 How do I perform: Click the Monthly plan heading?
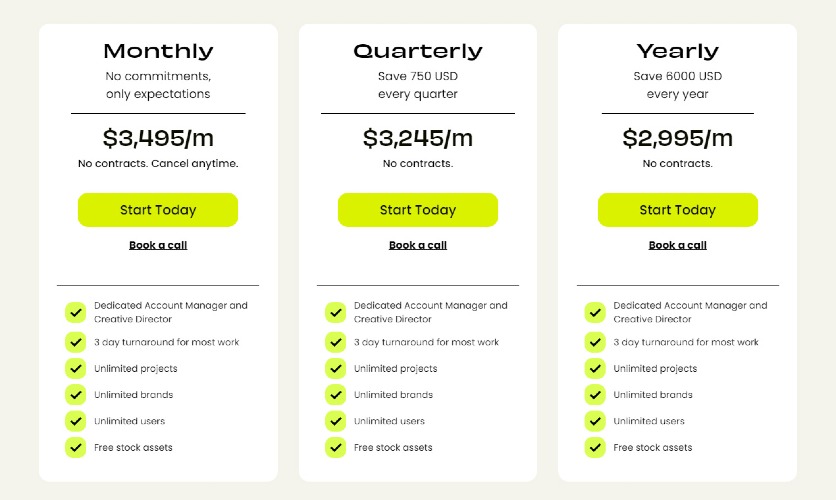click(158, 51)
